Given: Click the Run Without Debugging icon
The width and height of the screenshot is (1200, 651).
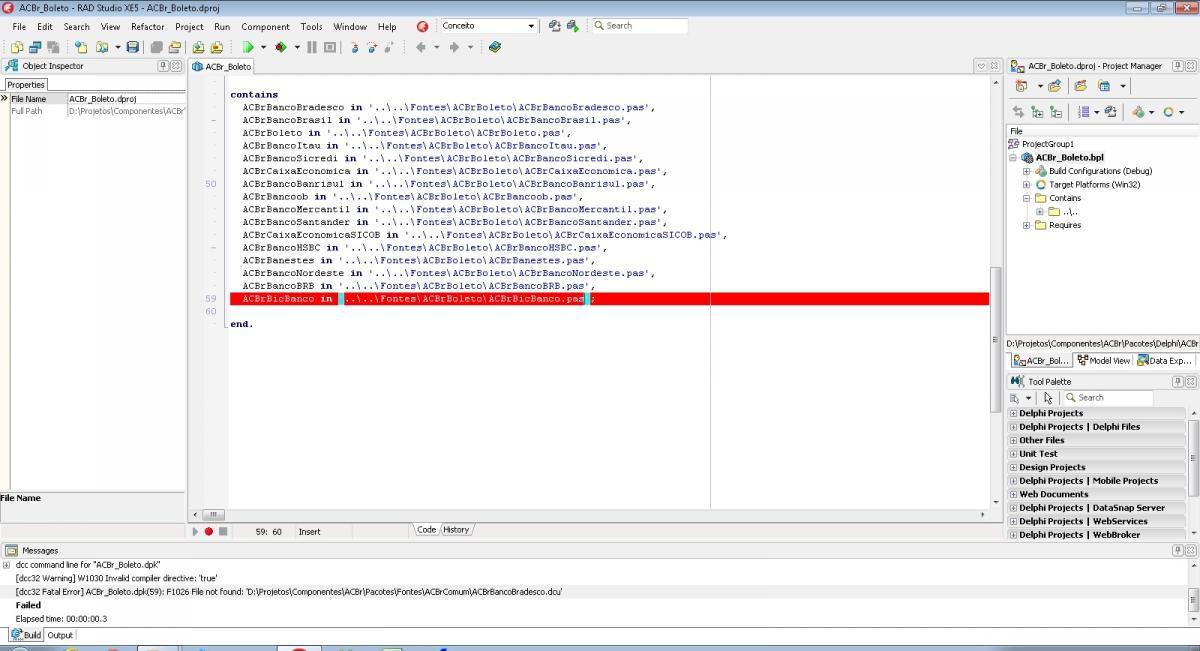Looking at the screenshot, I should (281, 46).
